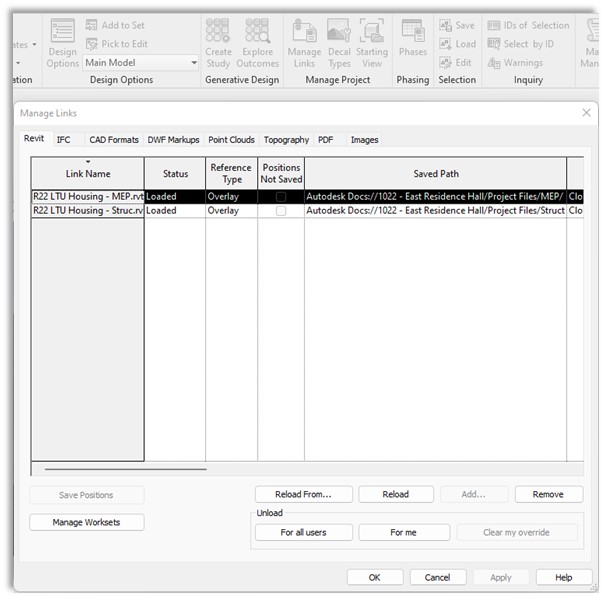Click the Status column header
The width and height of the screenshot is (603, 597).
(x=175, y=173)
